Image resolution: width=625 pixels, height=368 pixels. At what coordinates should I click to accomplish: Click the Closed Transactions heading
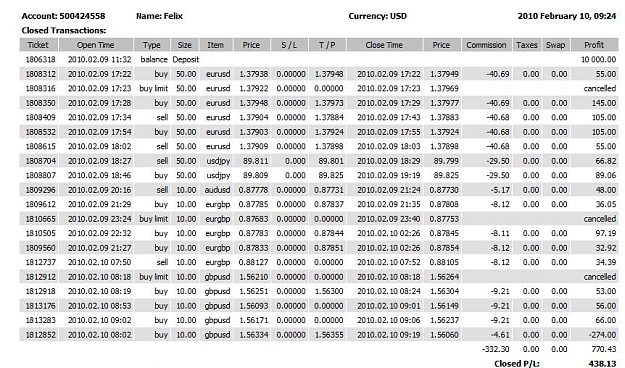click(x=64, y=31)
